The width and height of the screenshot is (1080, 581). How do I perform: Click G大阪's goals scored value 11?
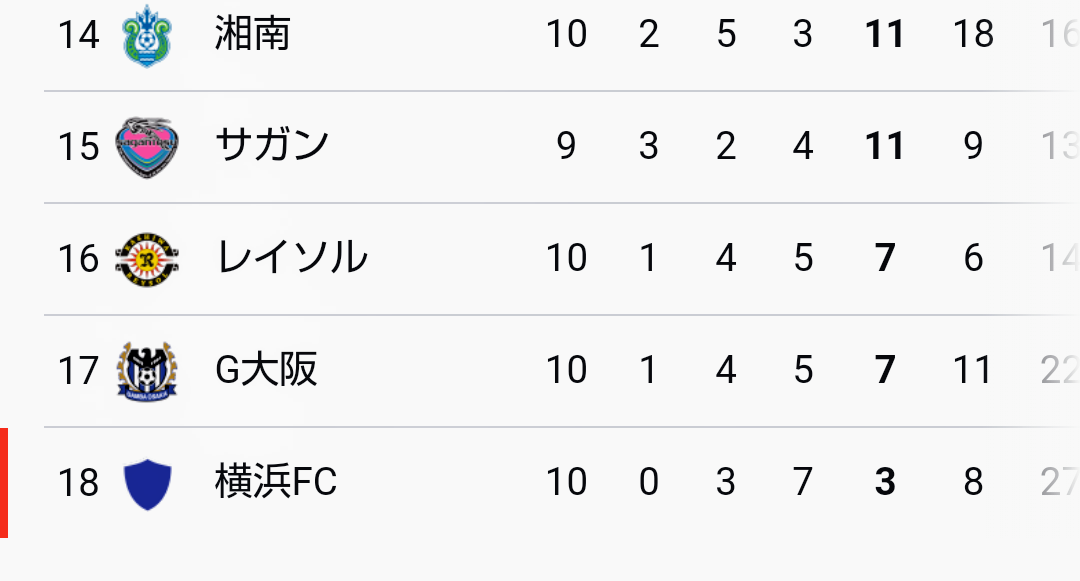(972, 370)
